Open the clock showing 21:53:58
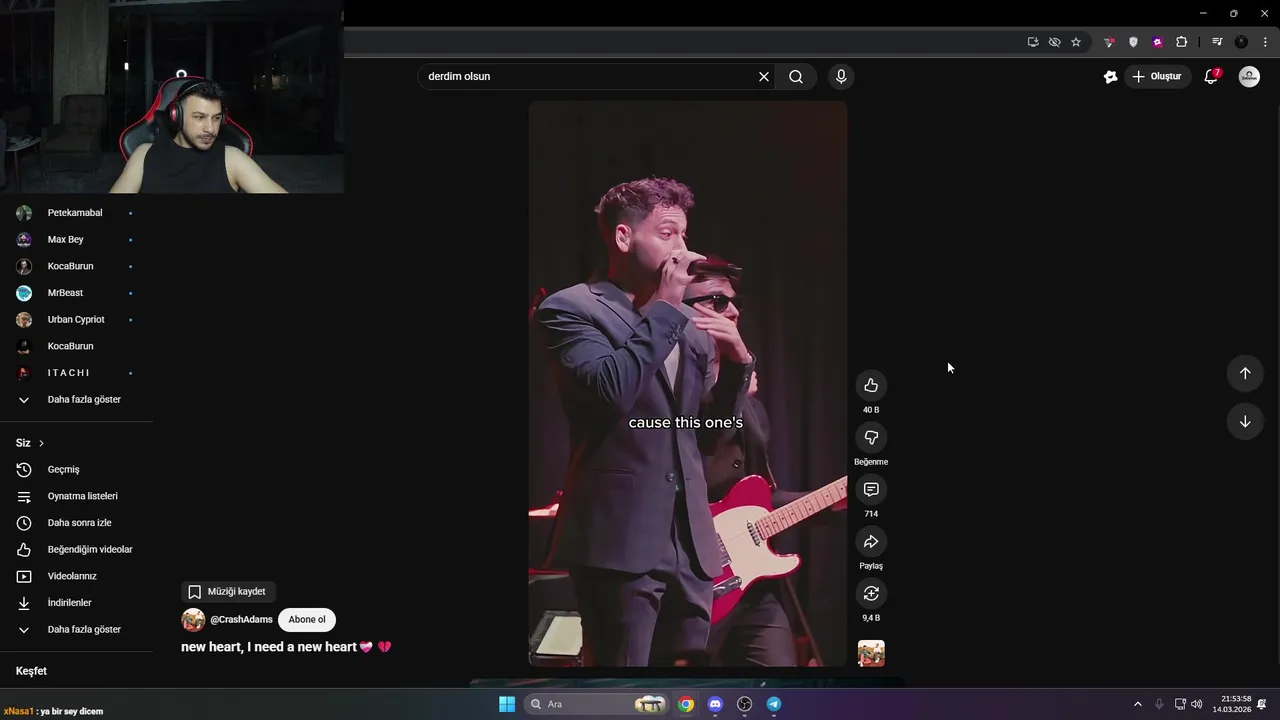 point(1231,704)
